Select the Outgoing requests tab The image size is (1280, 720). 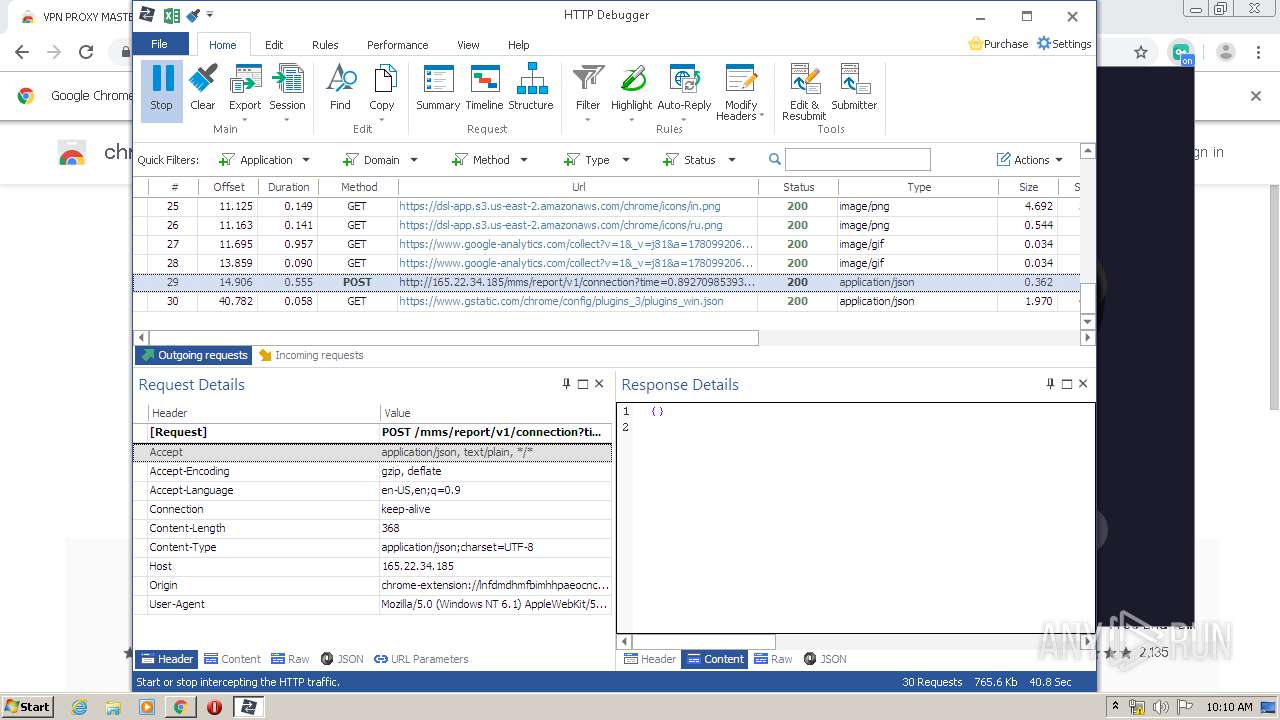(x=194, y=355)
